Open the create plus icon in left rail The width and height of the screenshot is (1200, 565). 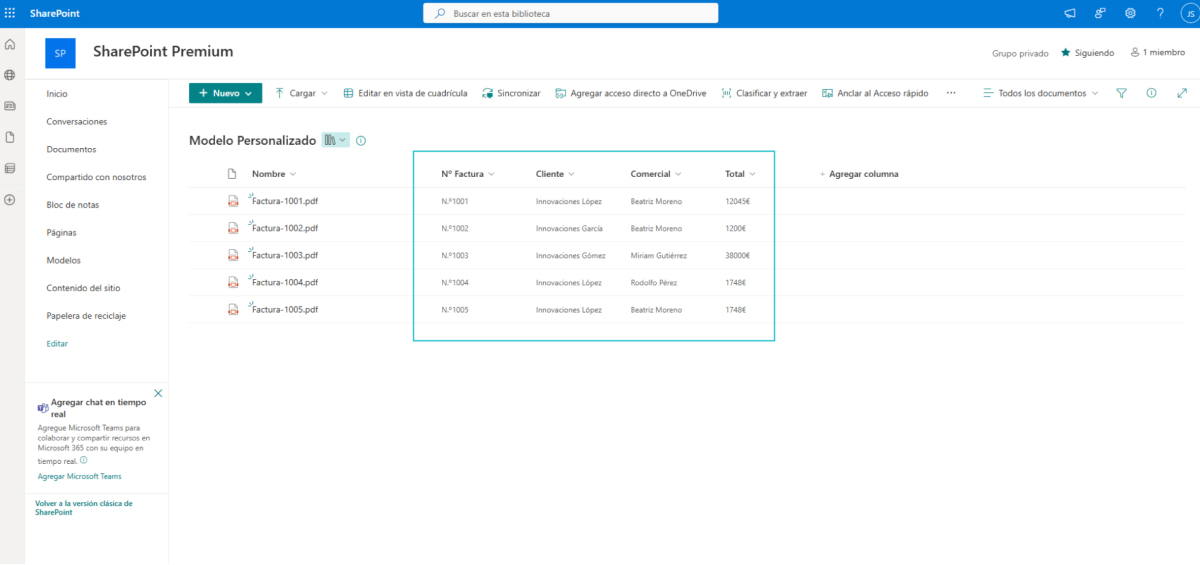pyautogui.click(x=10, y=200)
